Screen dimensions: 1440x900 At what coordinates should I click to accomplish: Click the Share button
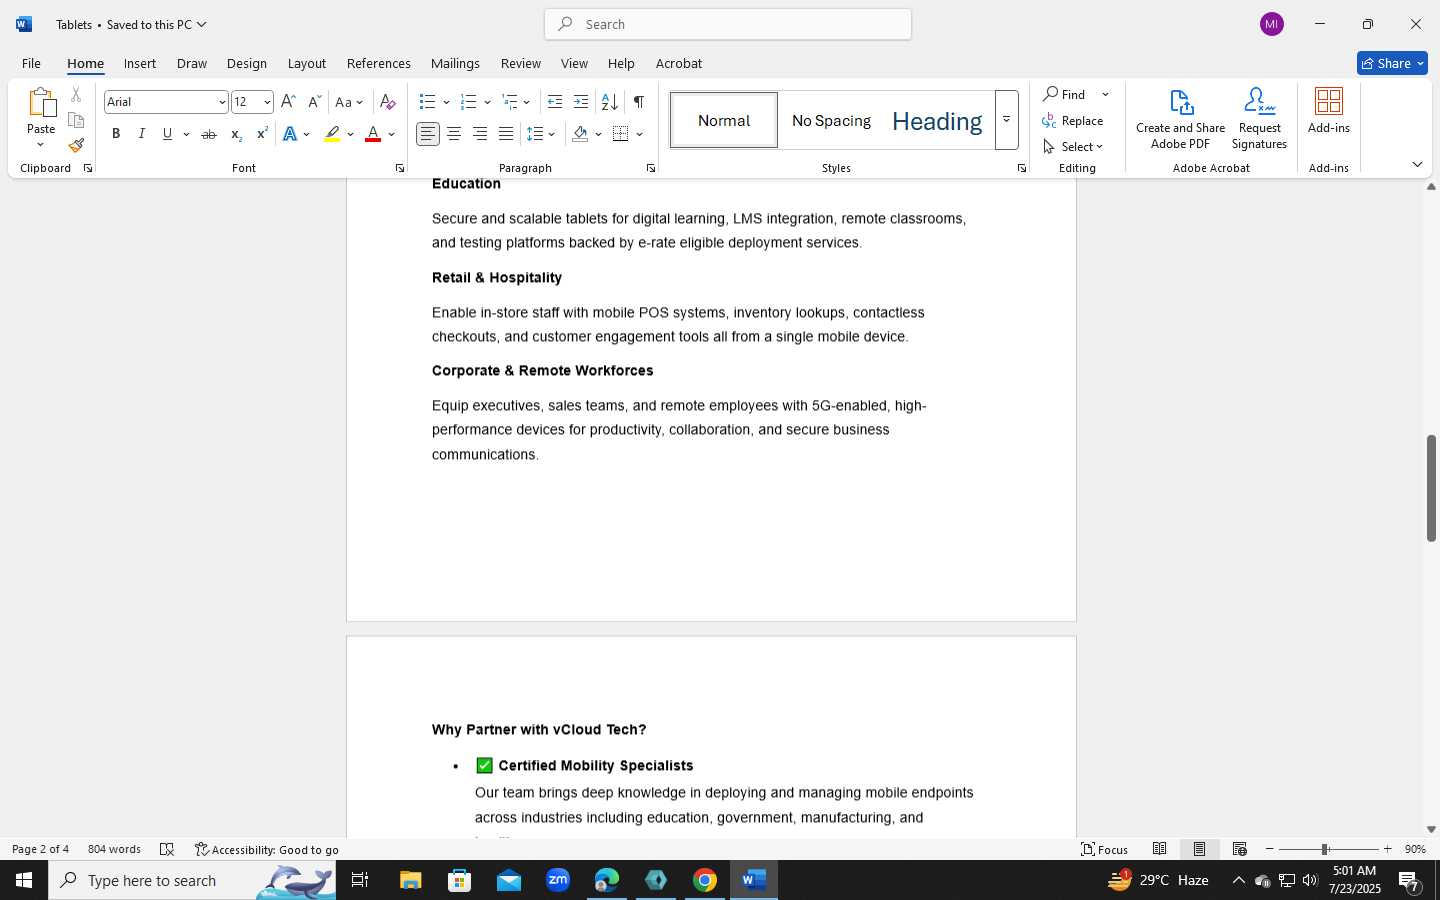click(x=1392, y=63)
